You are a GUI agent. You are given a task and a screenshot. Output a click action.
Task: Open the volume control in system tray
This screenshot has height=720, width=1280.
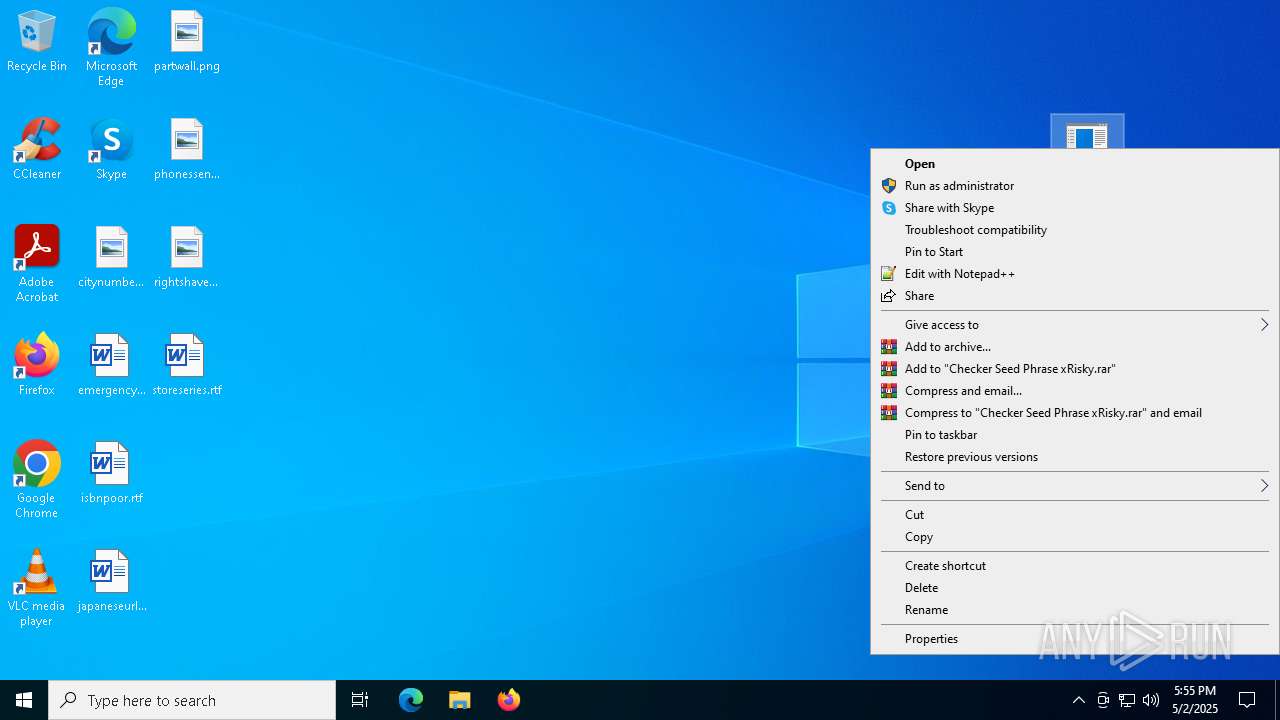point(1151,700)
